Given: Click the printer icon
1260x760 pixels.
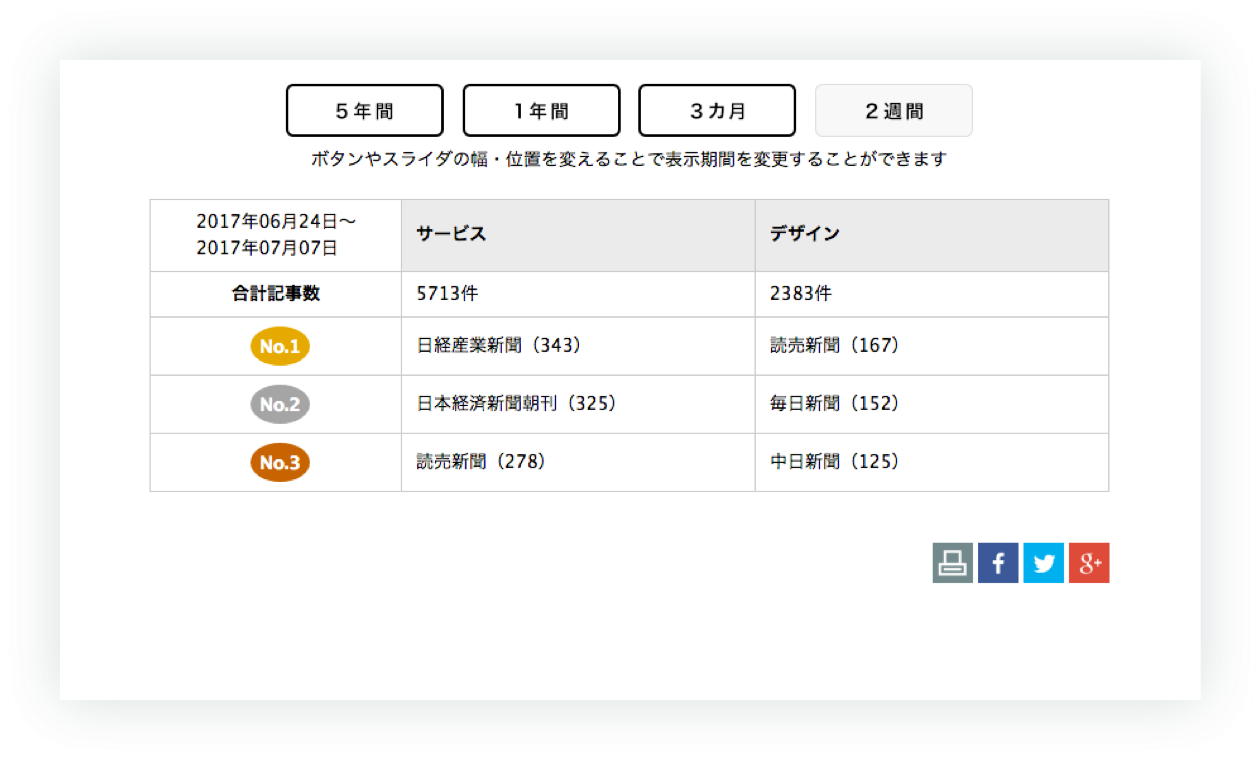Looking at the screenshot, I should (953, 563).
